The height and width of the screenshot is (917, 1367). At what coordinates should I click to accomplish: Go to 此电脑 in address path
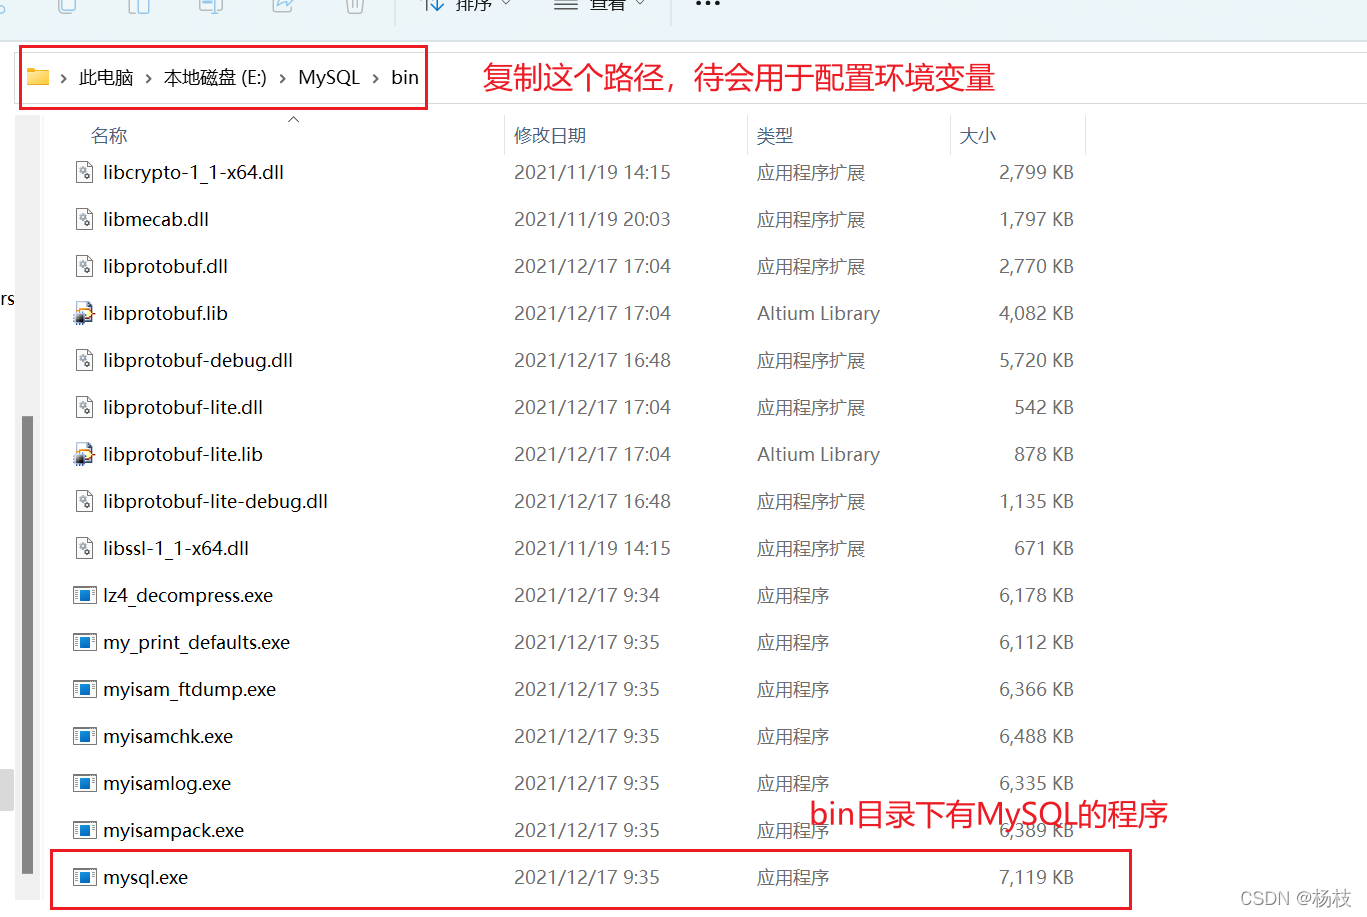[106, 78]
